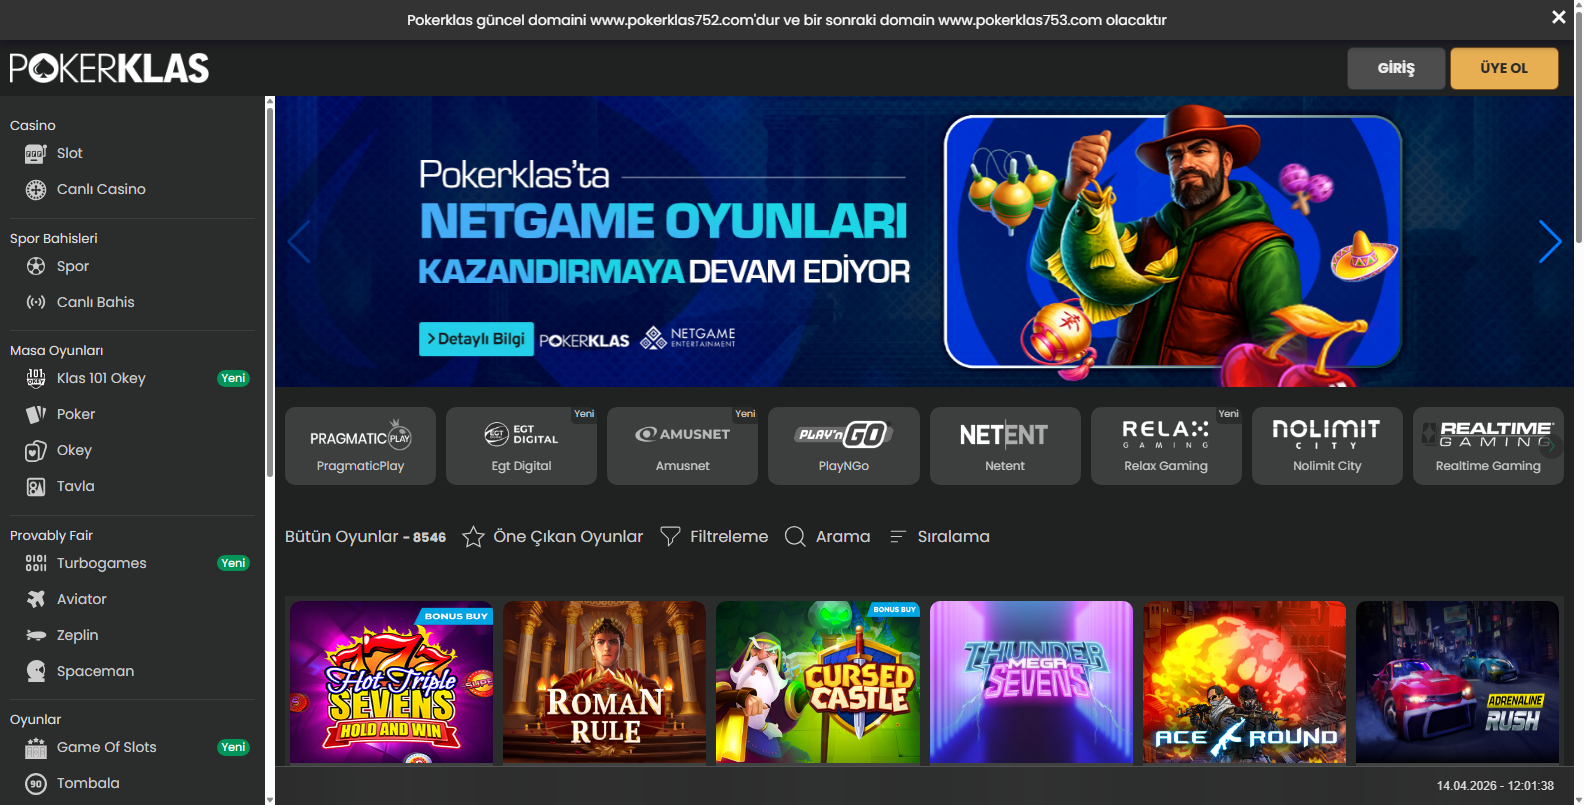Open the Turbogames menu text
Screen dimensions: 1584x805
click(x=102, y=564)
